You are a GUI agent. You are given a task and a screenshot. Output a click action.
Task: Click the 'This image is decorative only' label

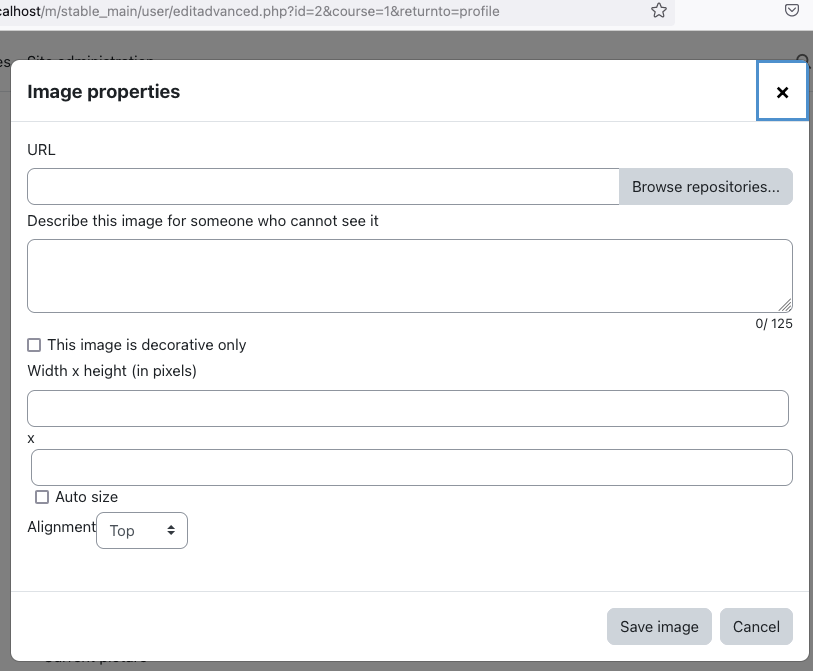point(147,345)
